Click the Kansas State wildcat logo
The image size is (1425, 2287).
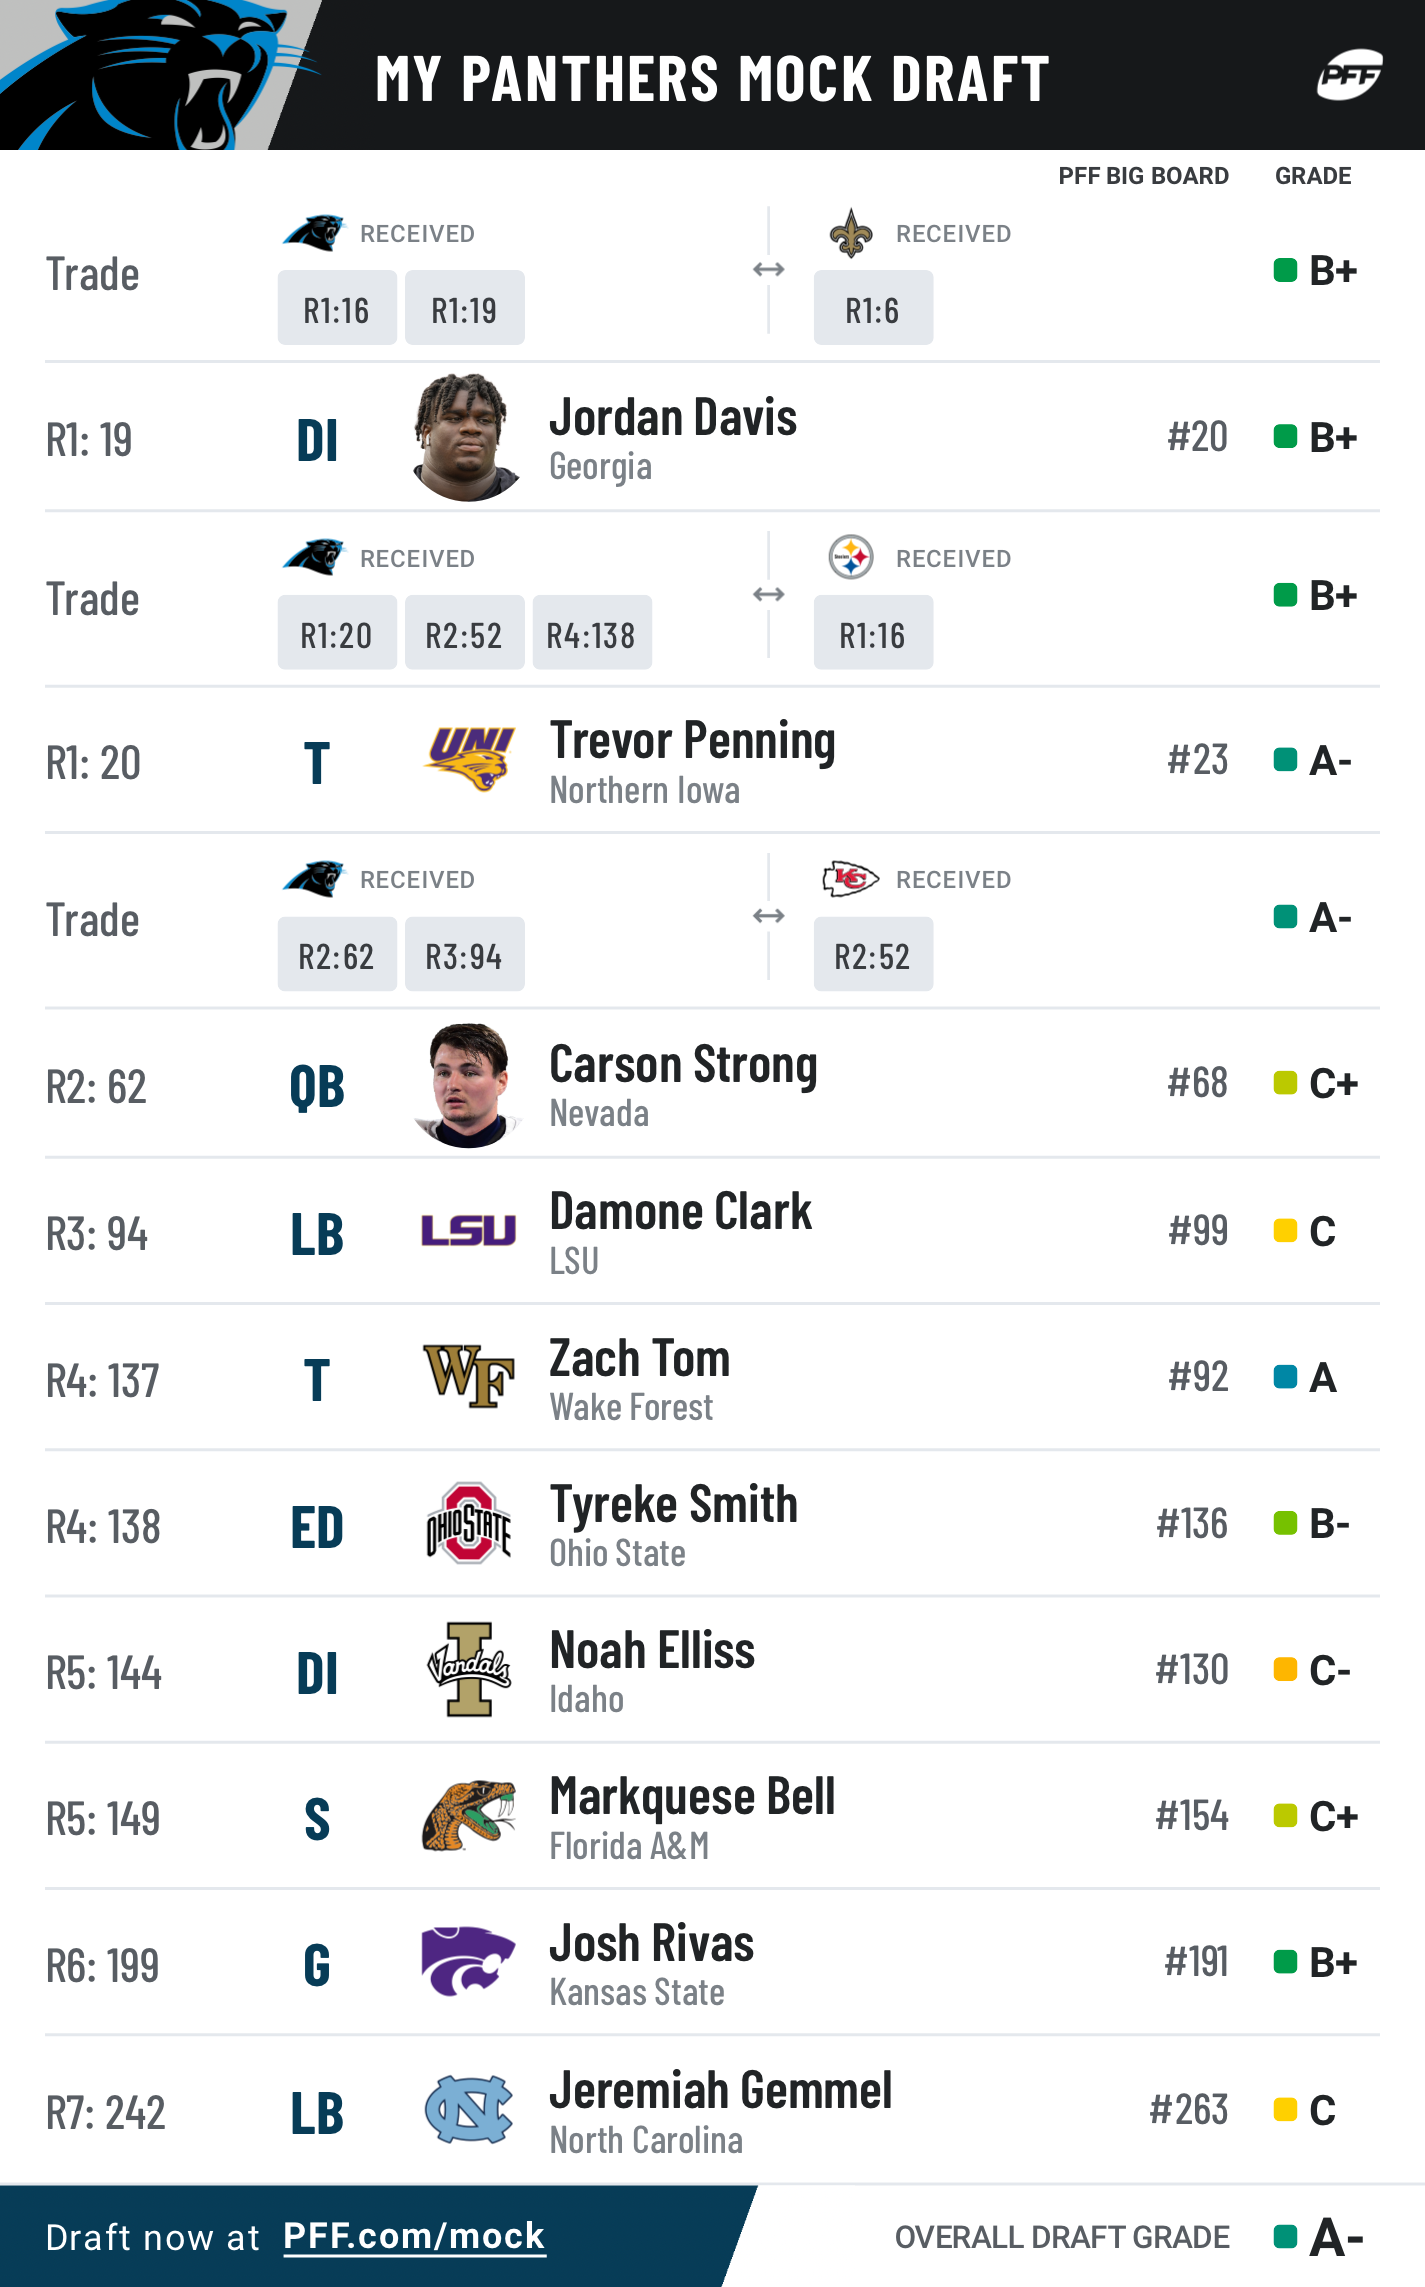[468, 1961]
